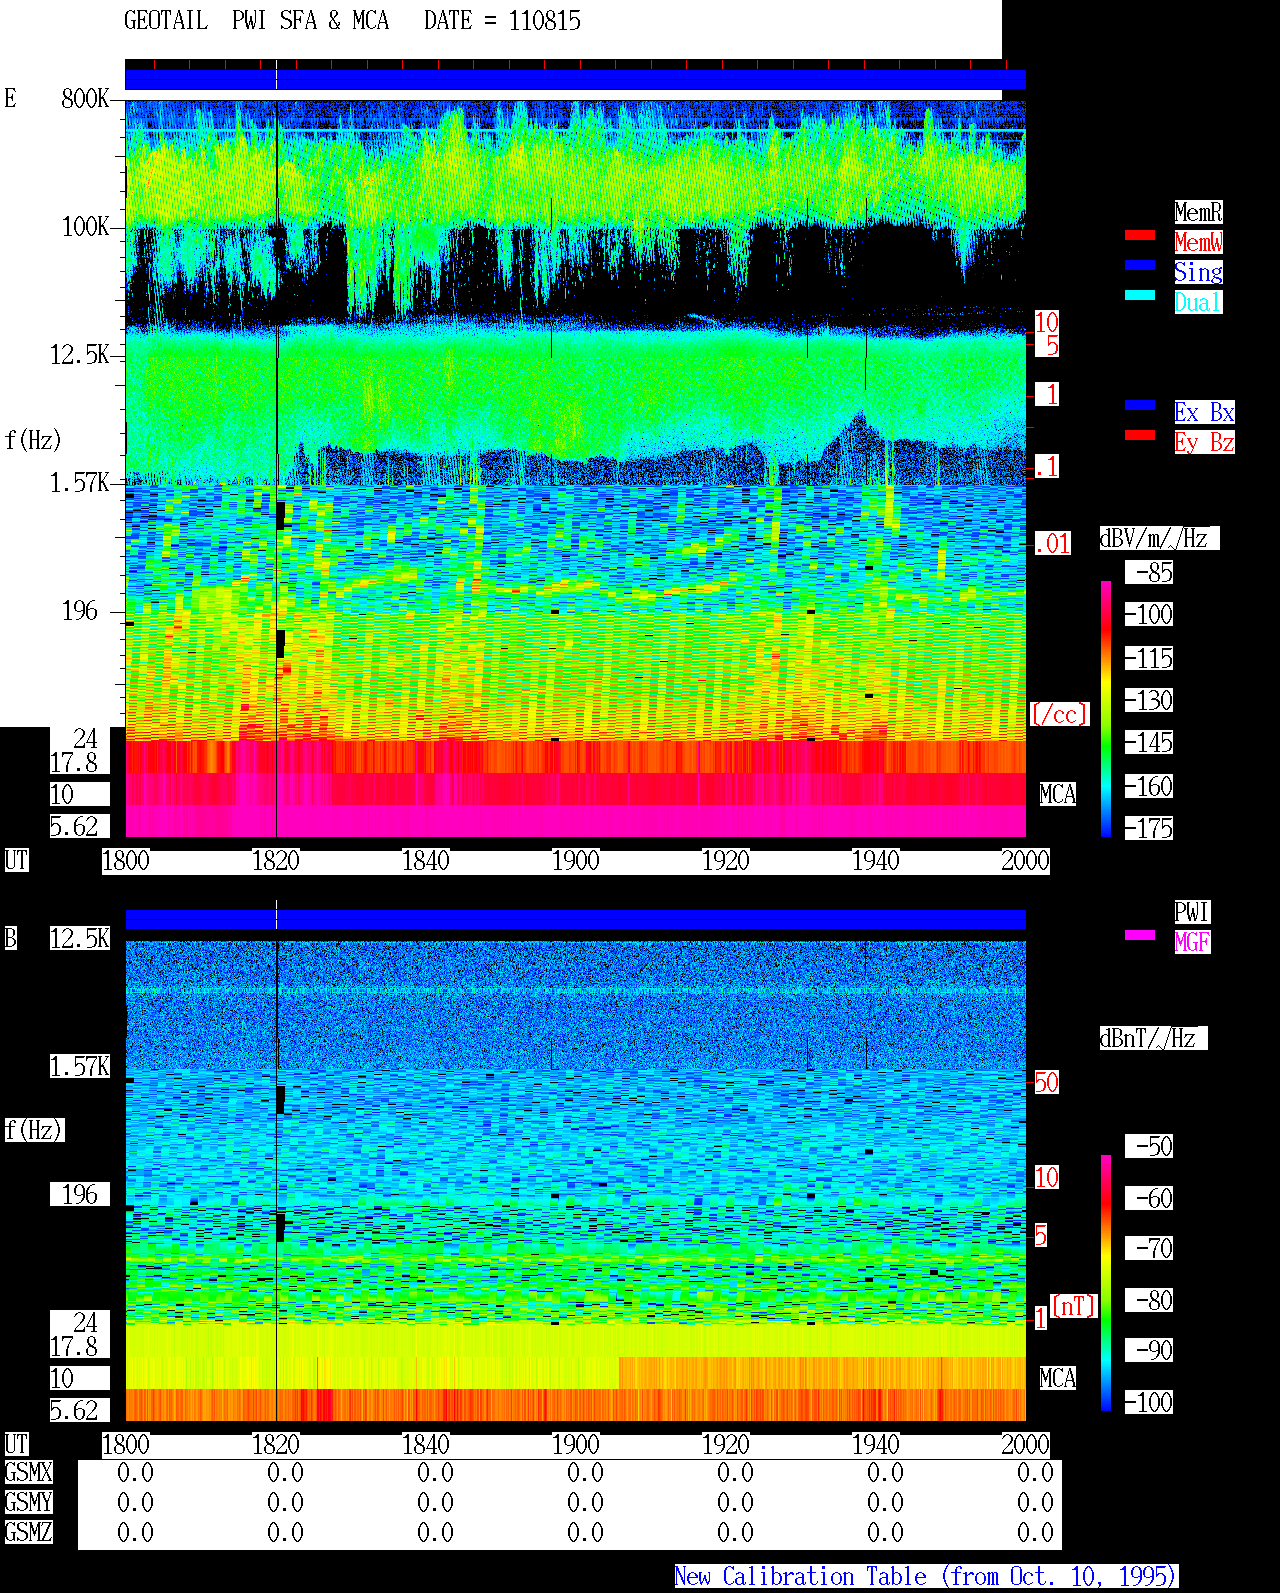Click the magenta MGF legend swatch
This screenshot has width=1280, height=1593.
1140,935
